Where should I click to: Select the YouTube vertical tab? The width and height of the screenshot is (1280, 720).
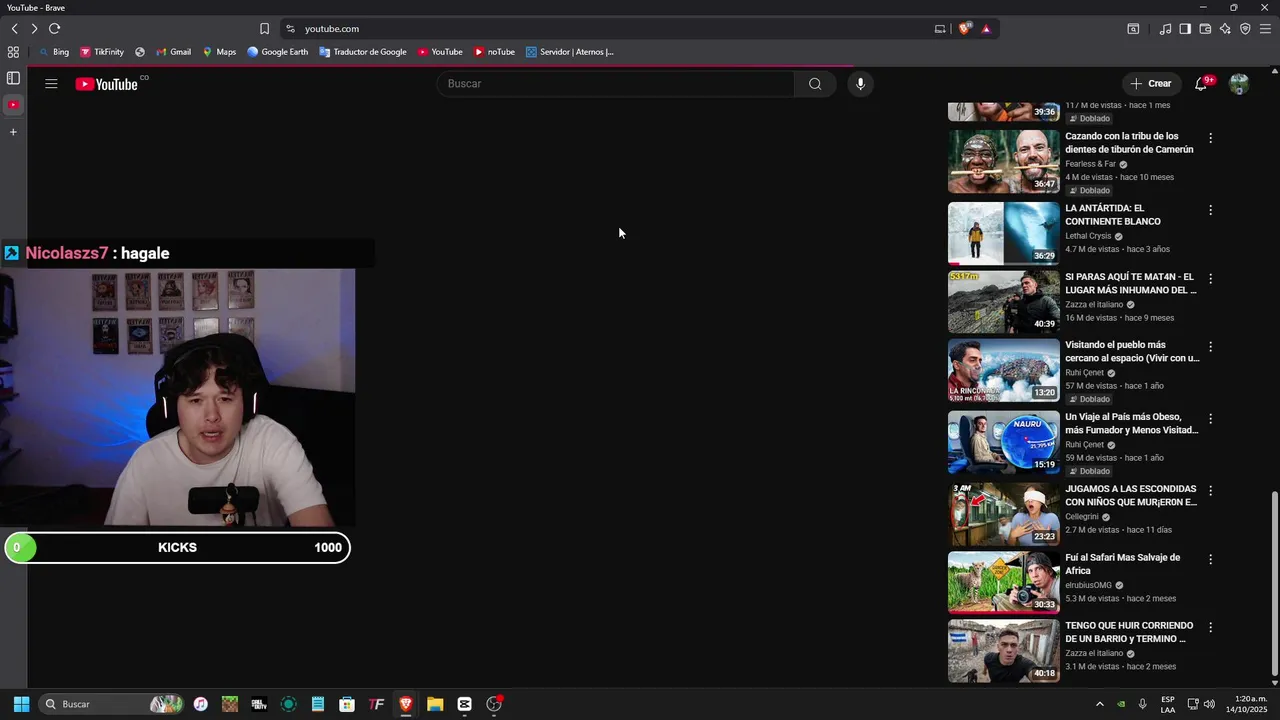point(13,105)
